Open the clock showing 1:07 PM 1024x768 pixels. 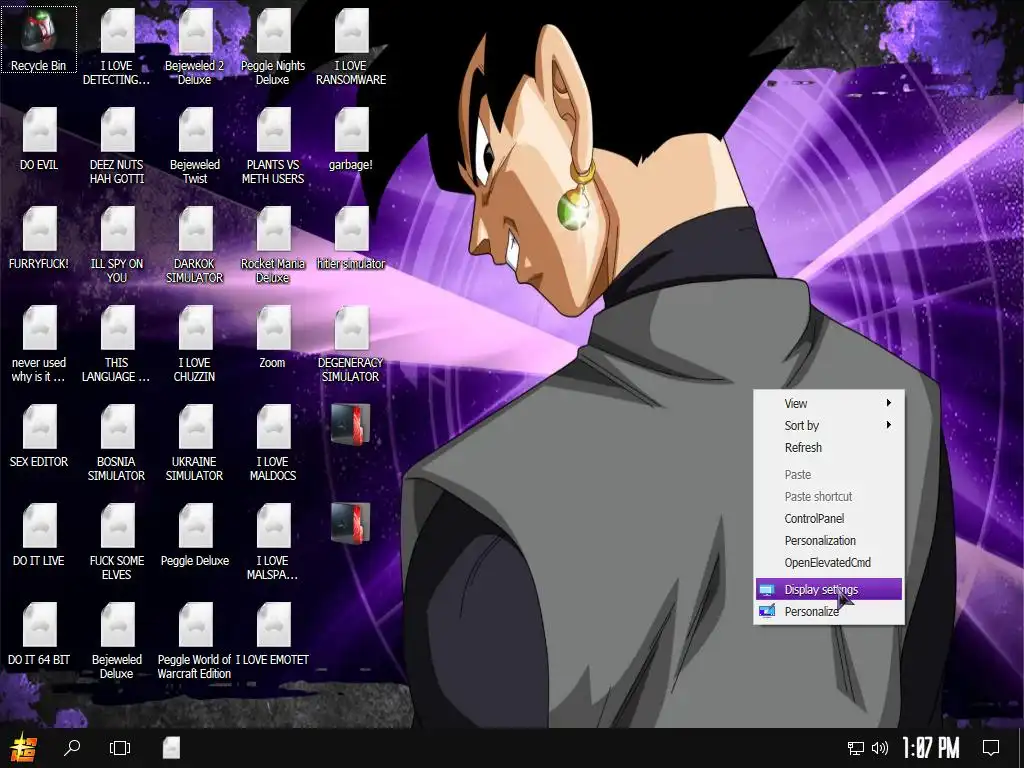[x=931, y=748]
